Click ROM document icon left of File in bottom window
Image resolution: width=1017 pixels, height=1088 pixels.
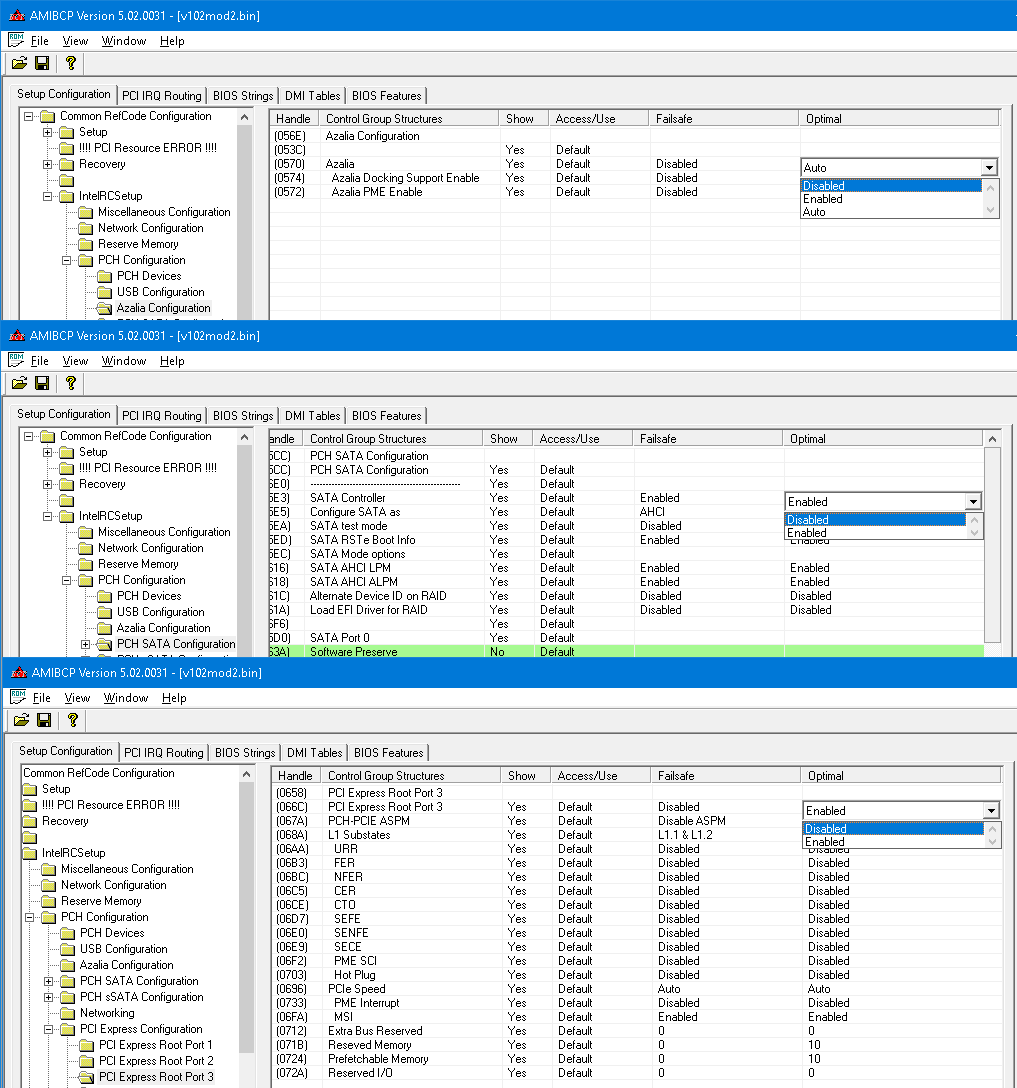point(18,697)
